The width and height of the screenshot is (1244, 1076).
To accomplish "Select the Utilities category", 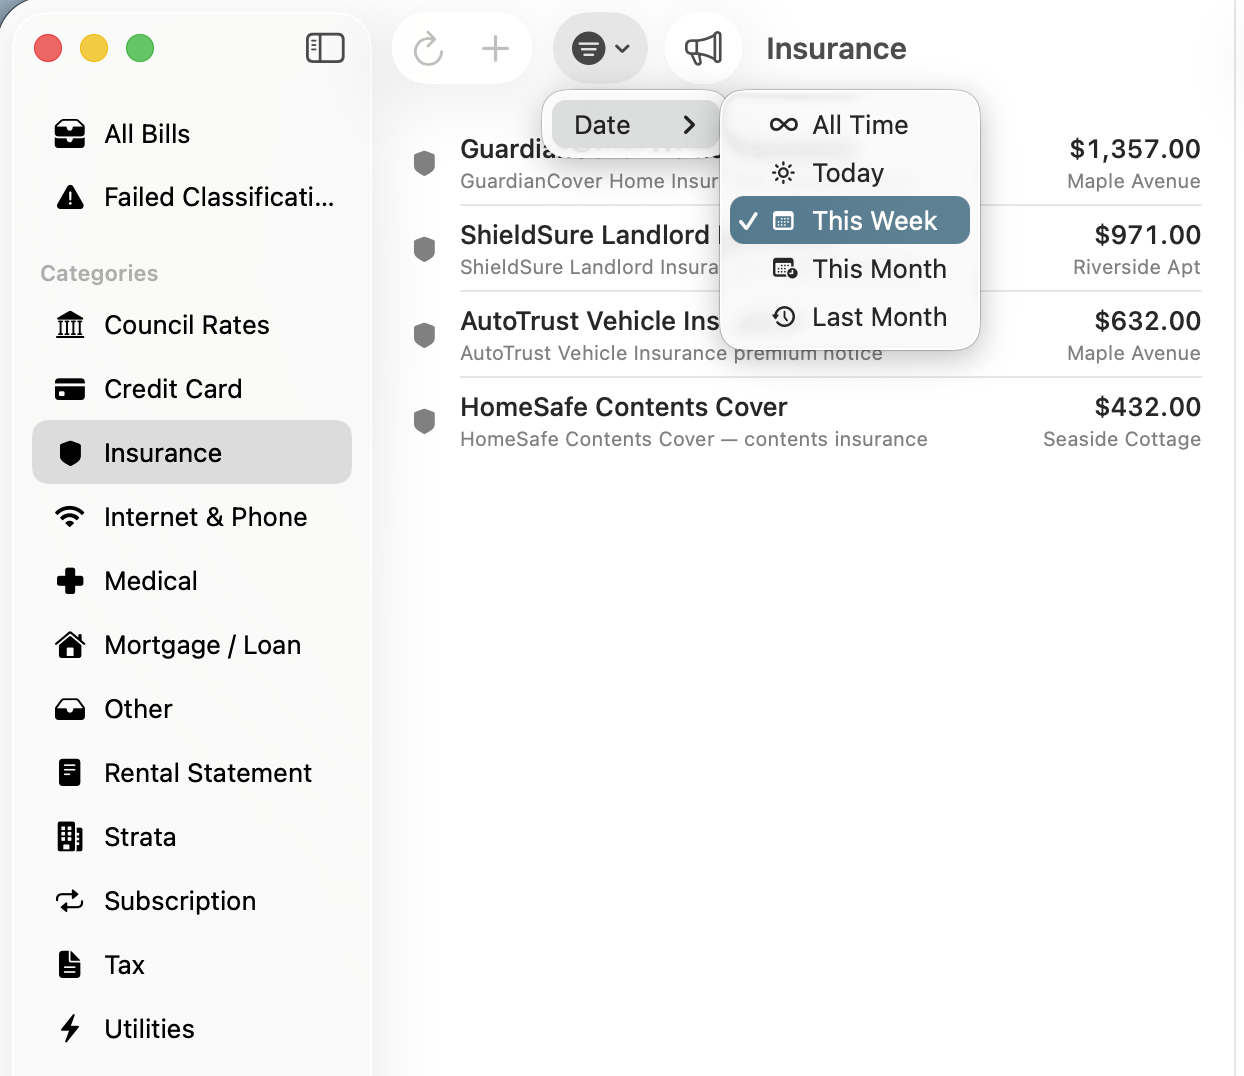I will (x=192, y=1029).
